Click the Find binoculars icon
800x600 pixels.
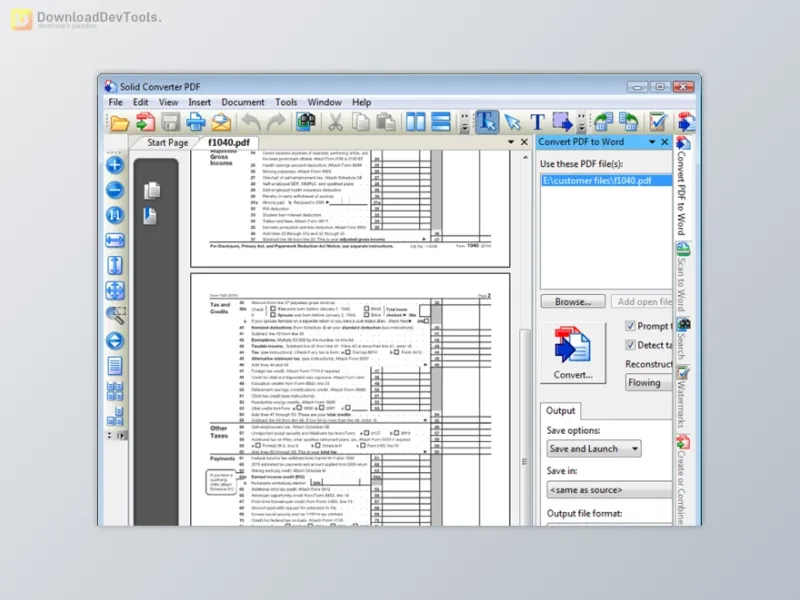(306, 122)
